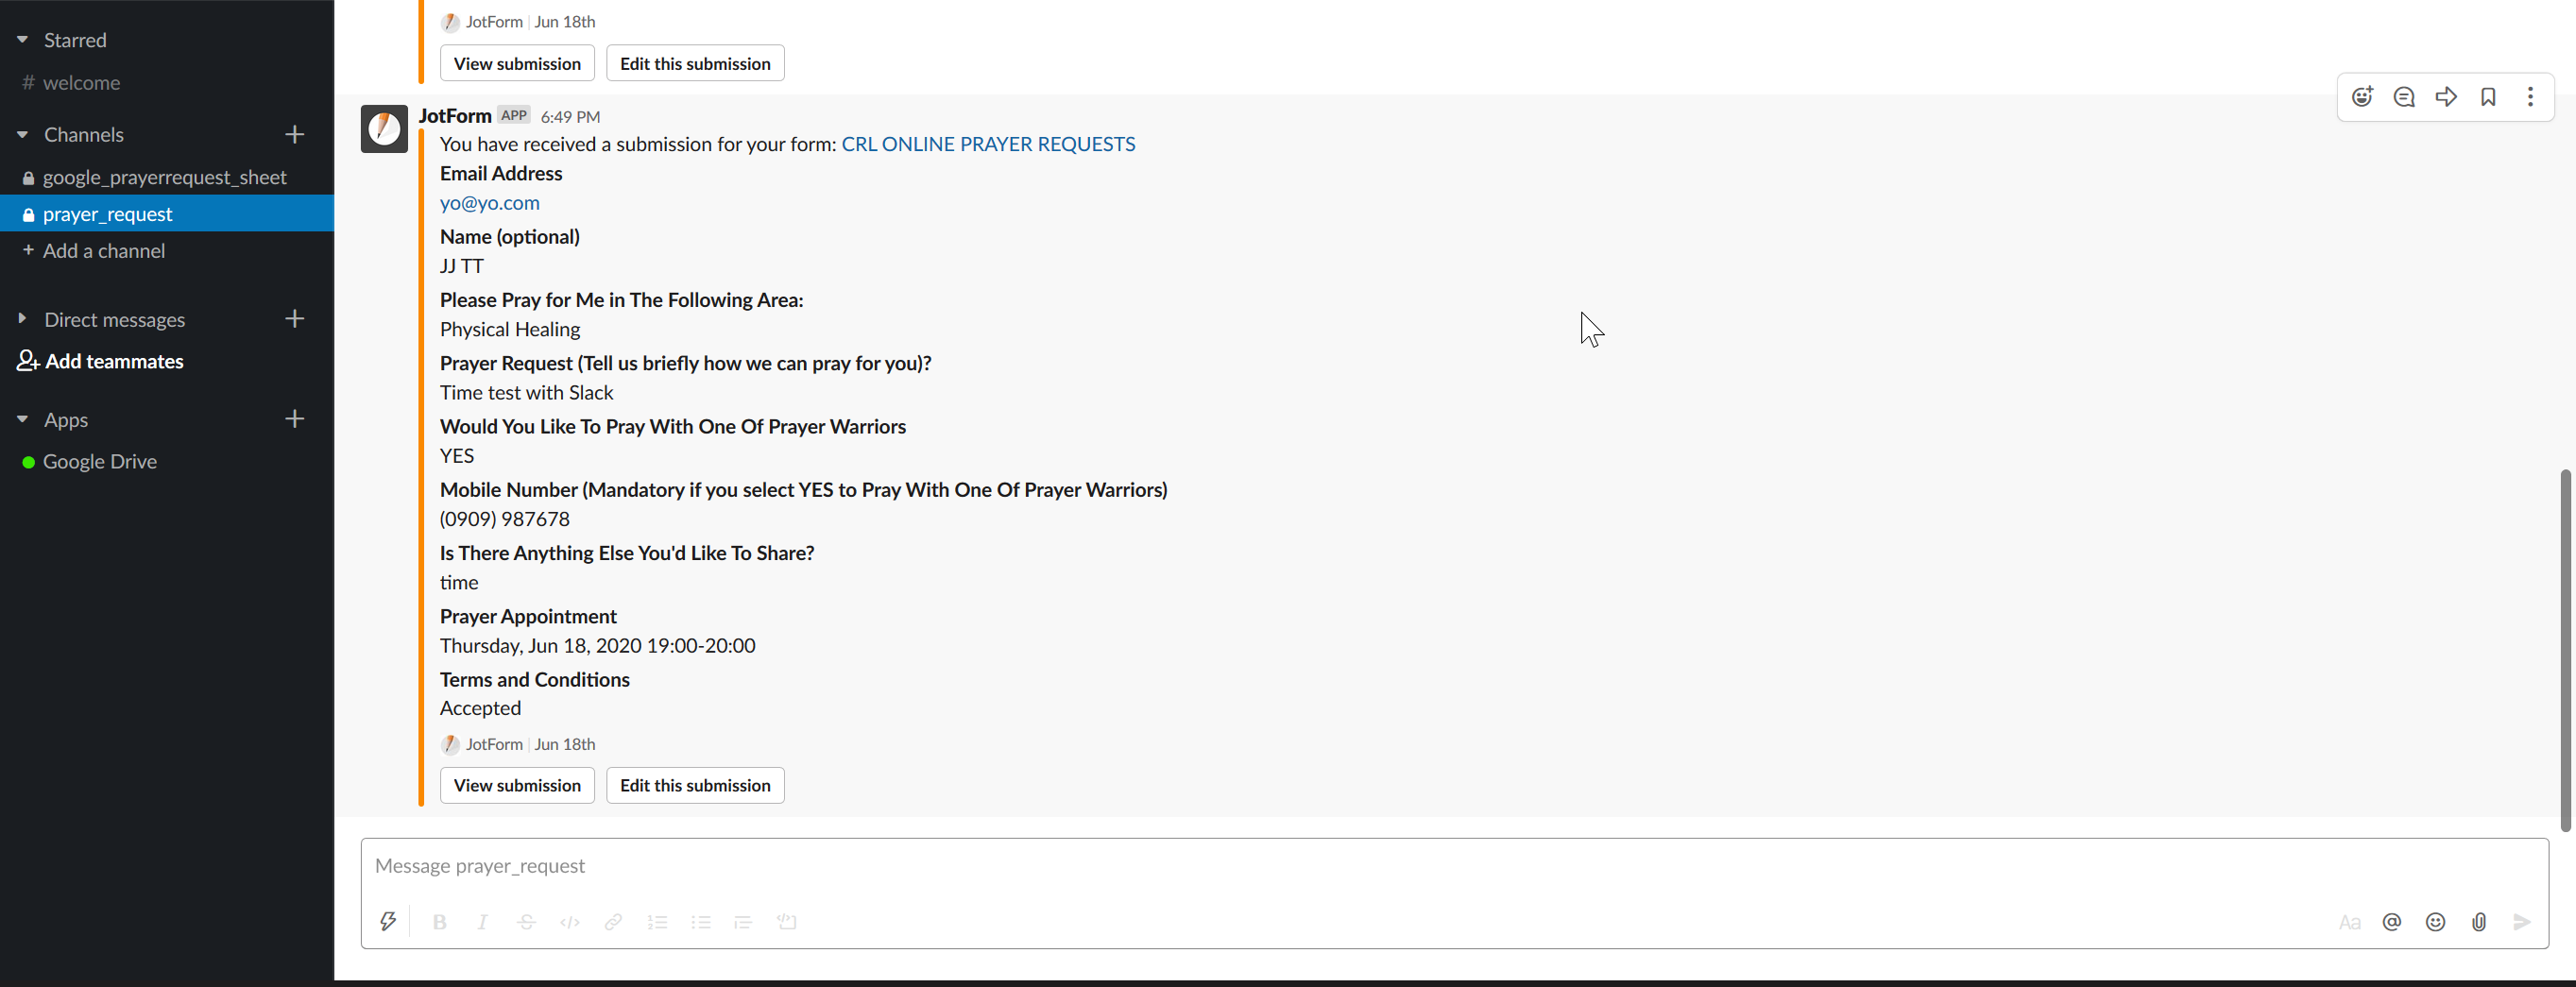
Task: Focus the Message prayer_request input
Action: [x=1454, y=866]
